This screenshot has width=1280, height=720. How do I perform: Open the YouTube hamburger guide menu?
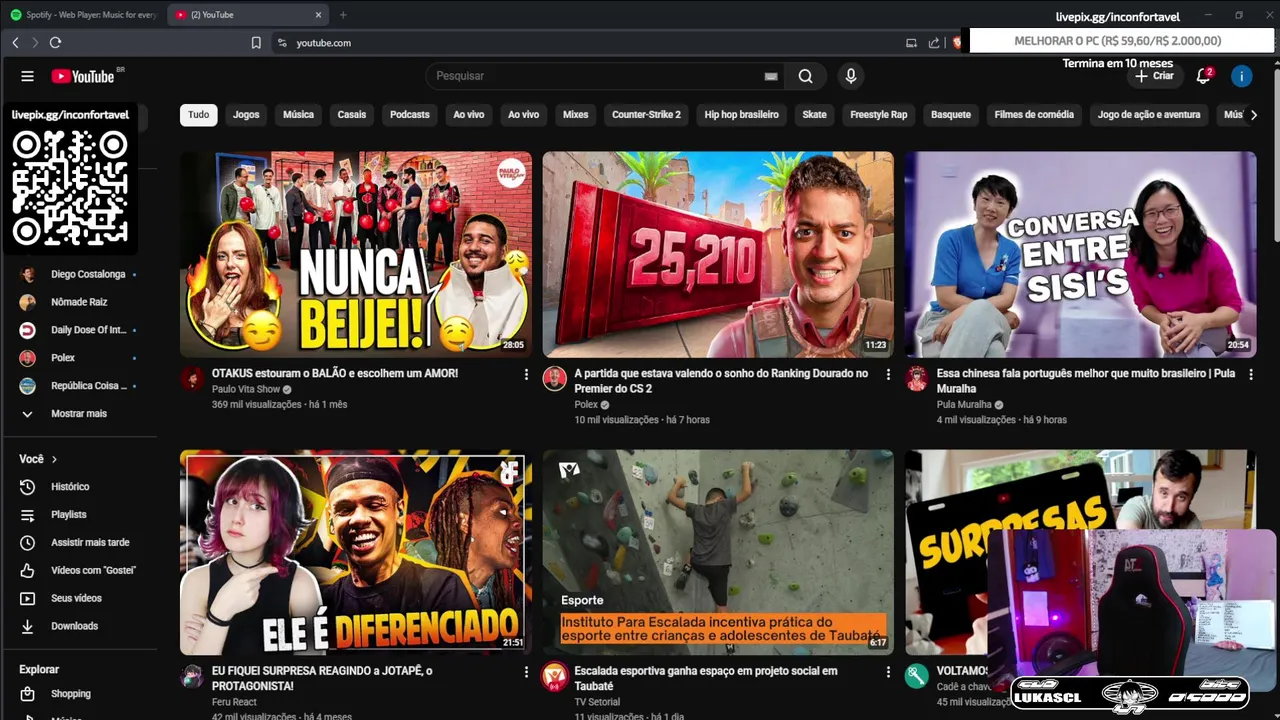pos(27,76)
